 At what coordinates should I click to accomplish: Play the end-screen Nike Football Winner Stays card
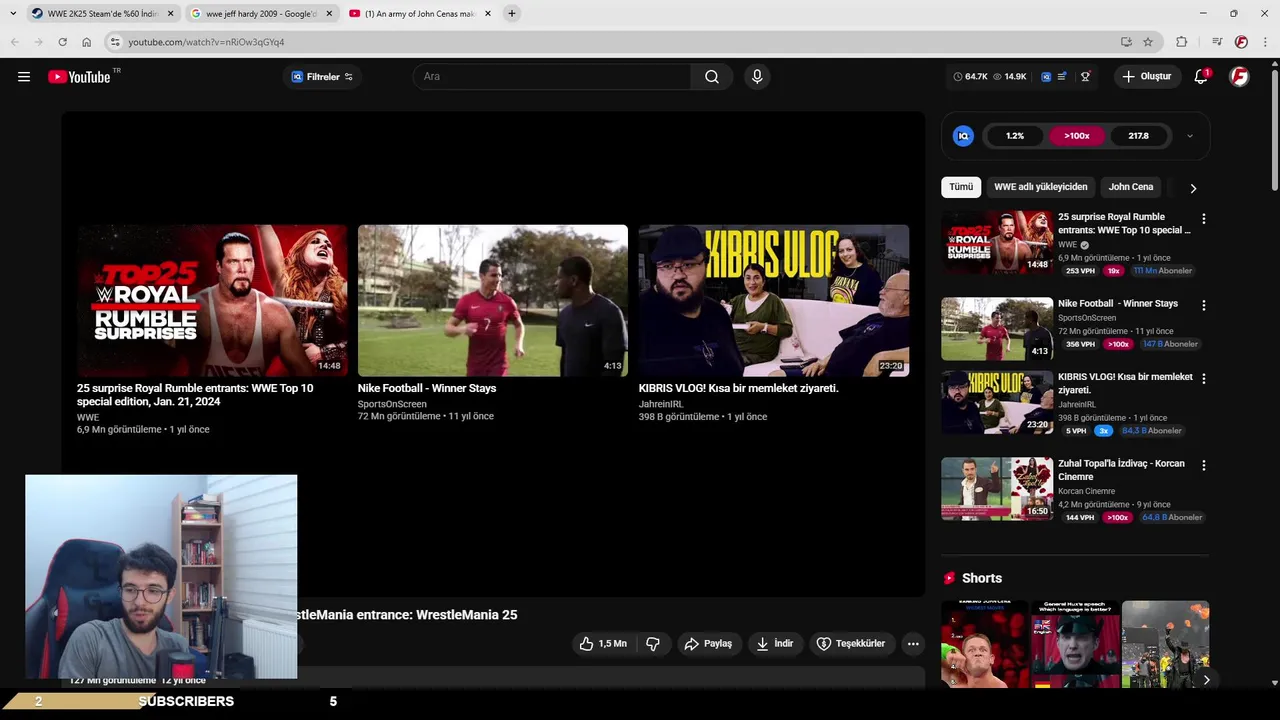tap(493, 300)
